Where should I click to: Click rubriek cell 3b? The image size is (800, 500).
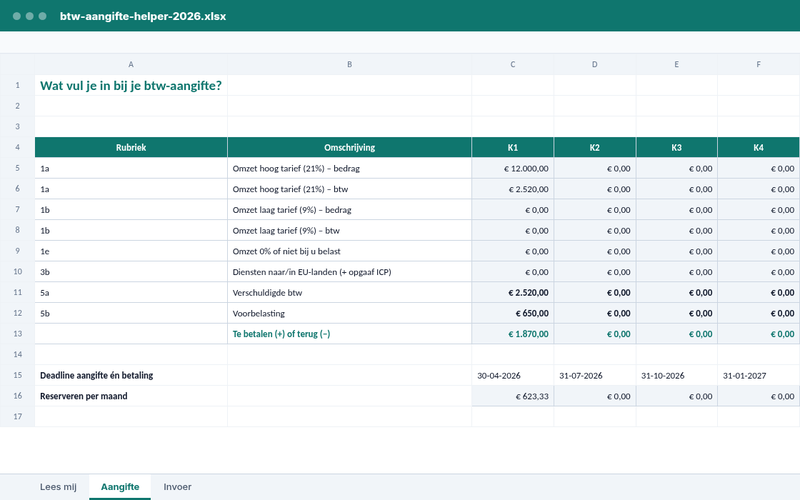131,271
